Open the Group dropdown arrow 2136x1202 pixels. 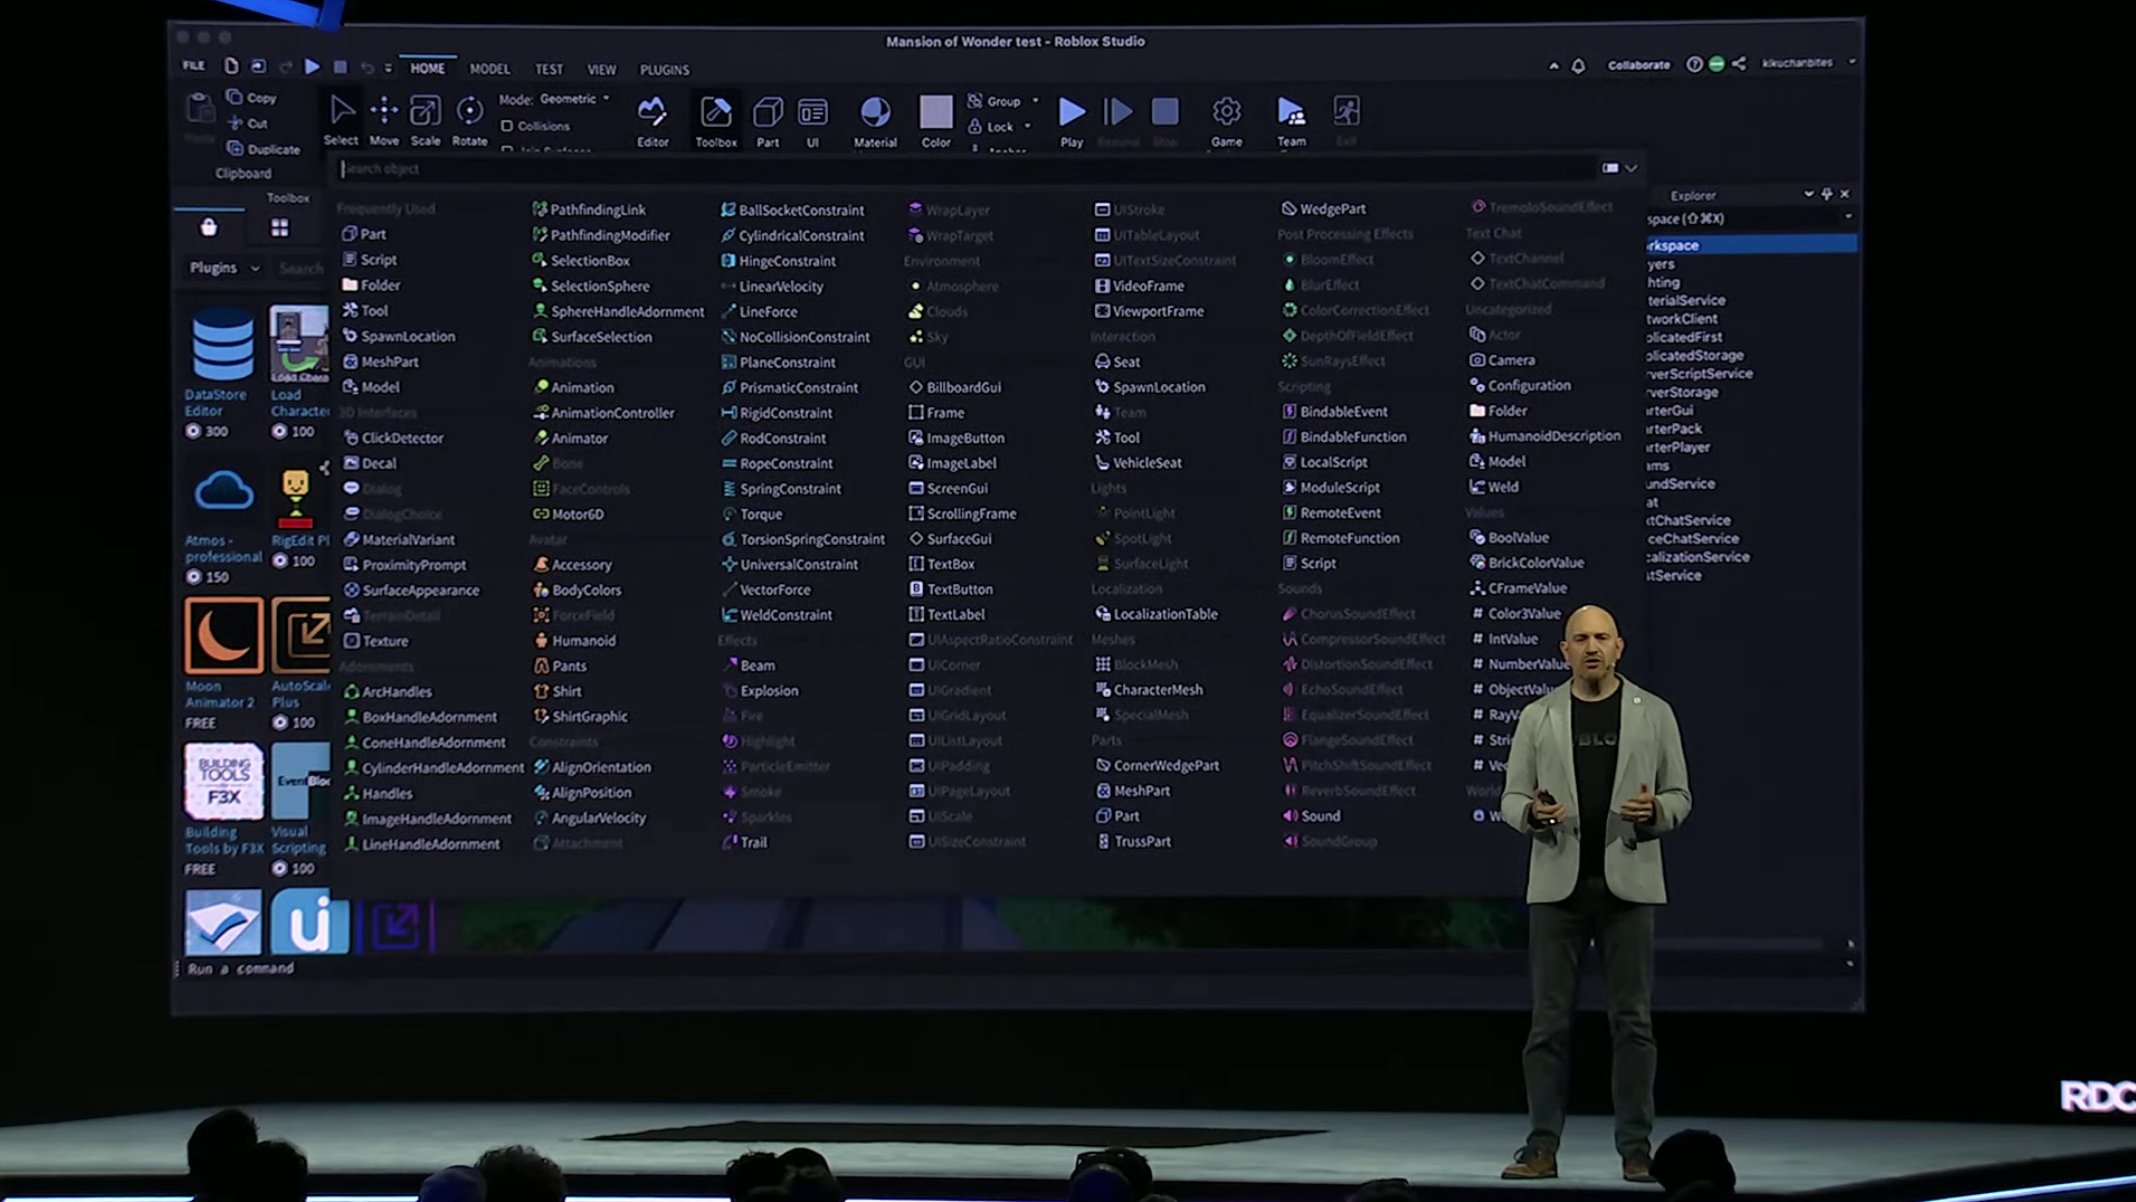click(x=1035, y=101)
